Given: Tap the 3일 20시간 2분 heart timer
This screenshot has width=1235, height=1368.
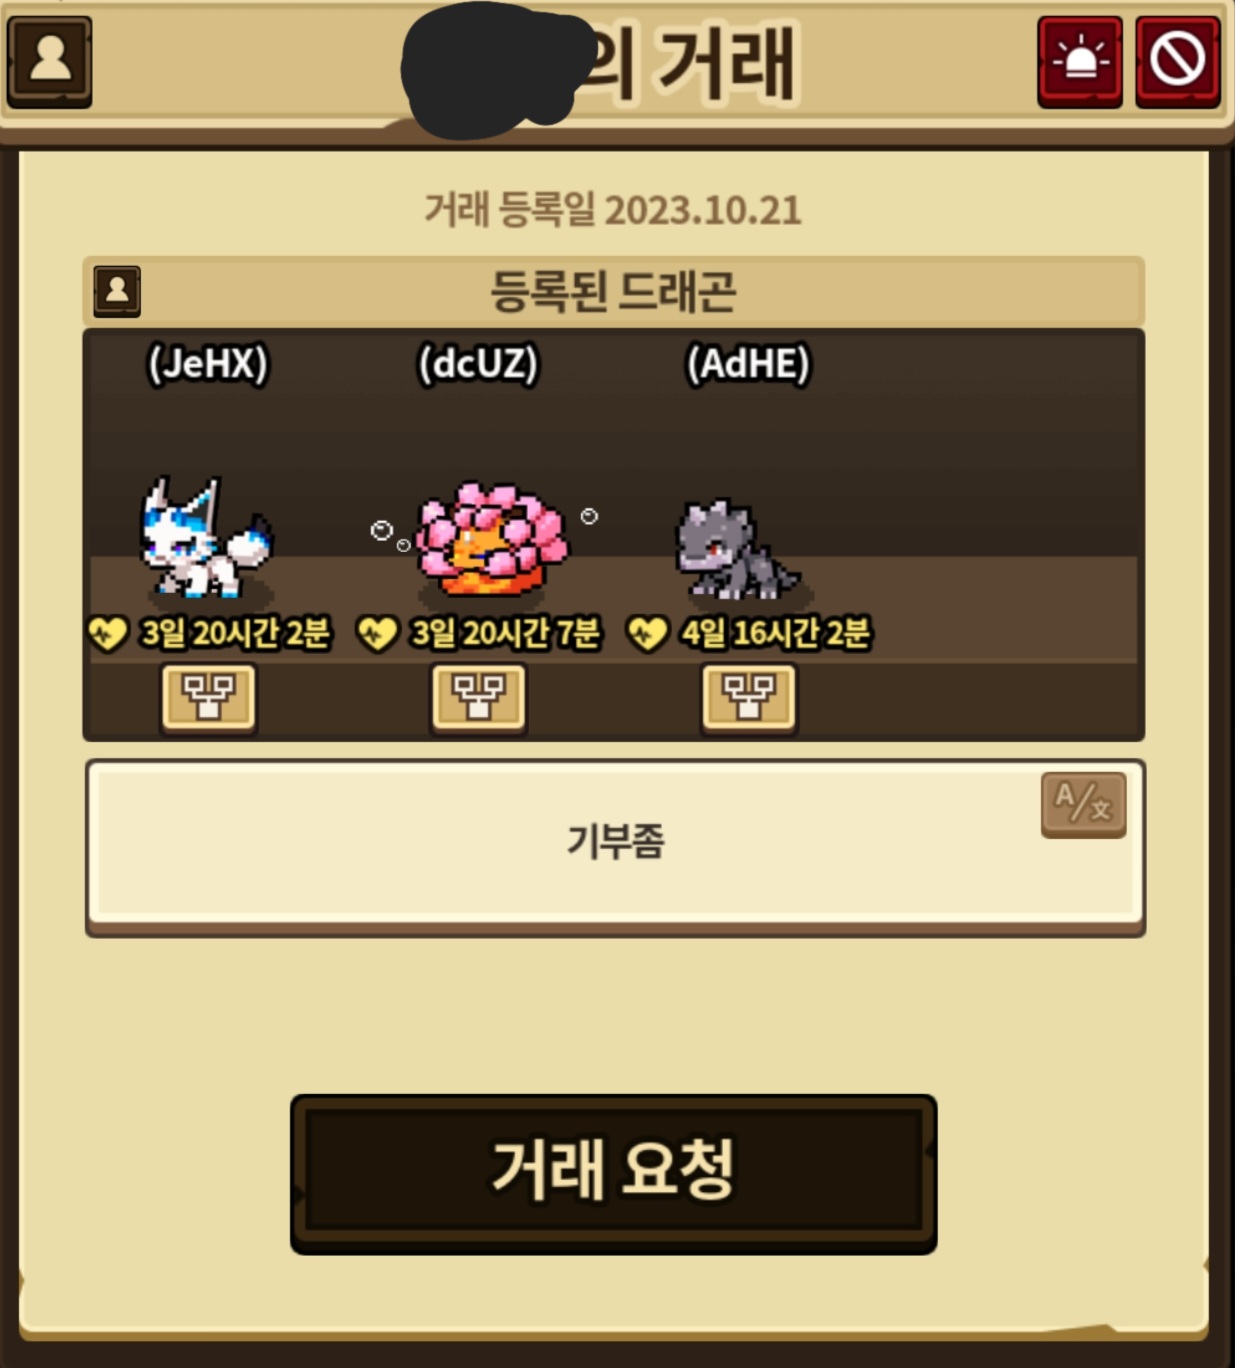Looking at the screenshot, I should [209, 633].
